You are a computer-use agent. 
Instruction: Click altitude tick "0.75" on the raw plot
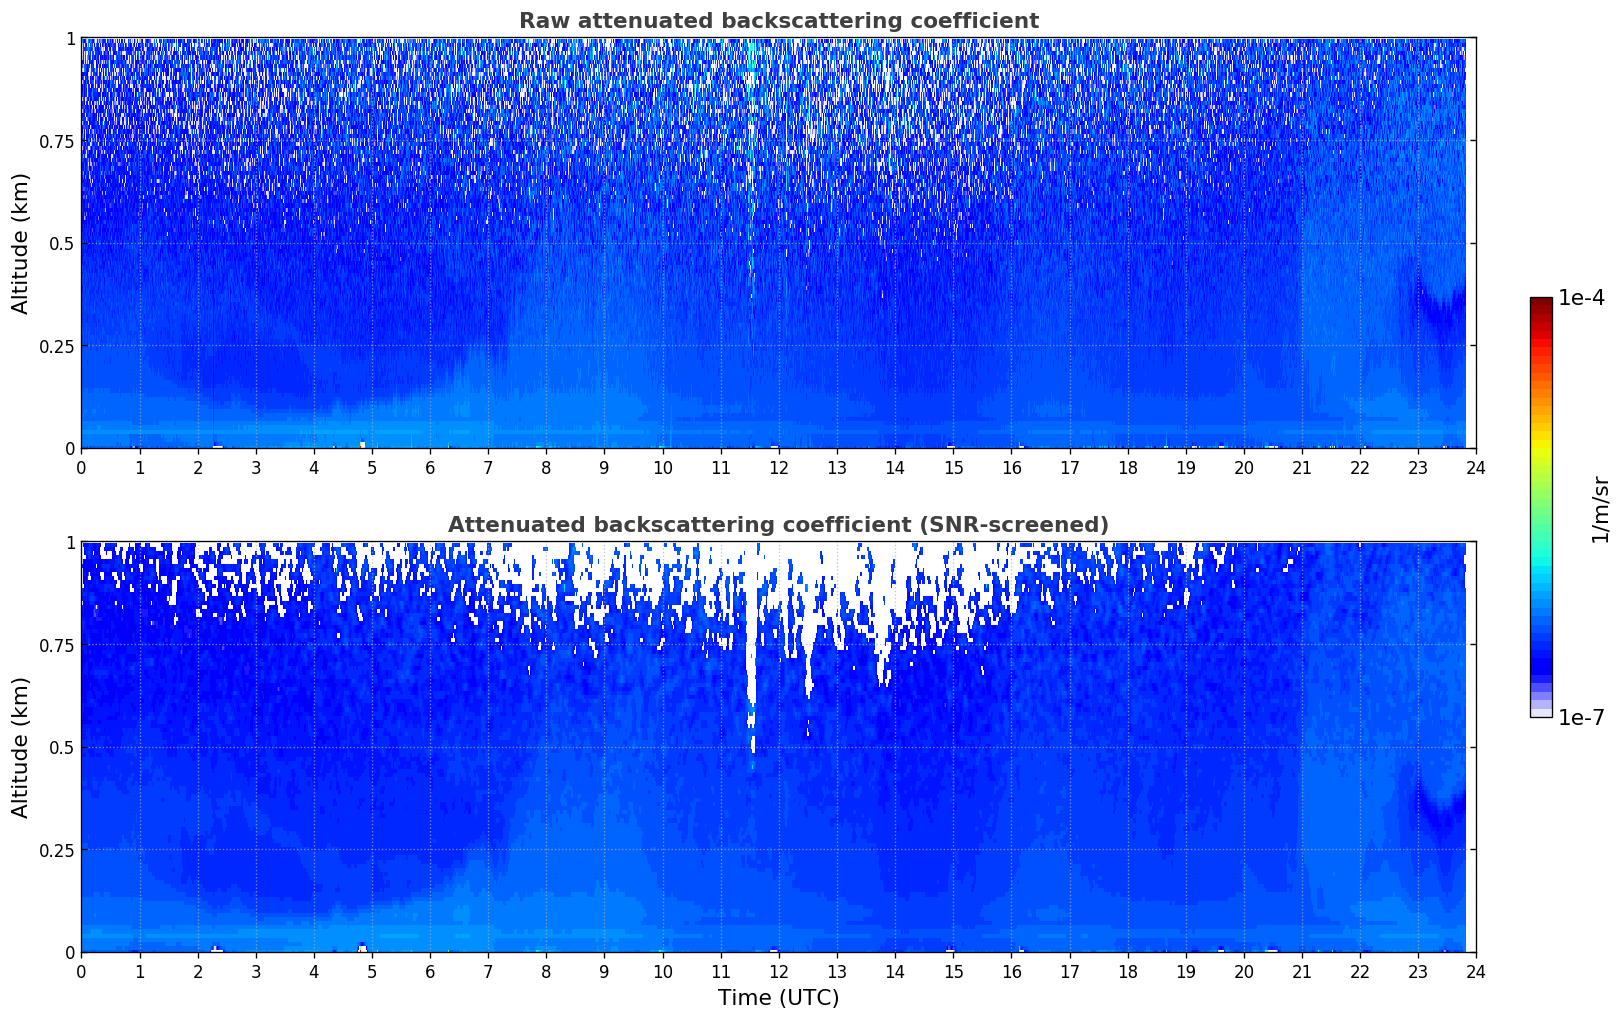coord(57,141)
